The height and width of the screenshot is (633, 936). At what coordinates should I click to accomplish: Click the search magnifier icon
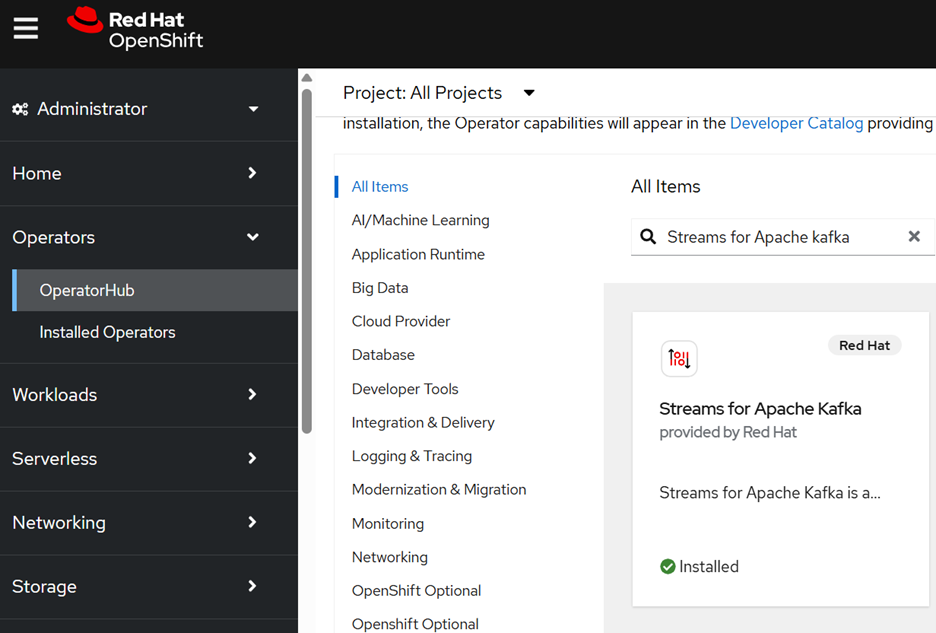click(649, 237)
